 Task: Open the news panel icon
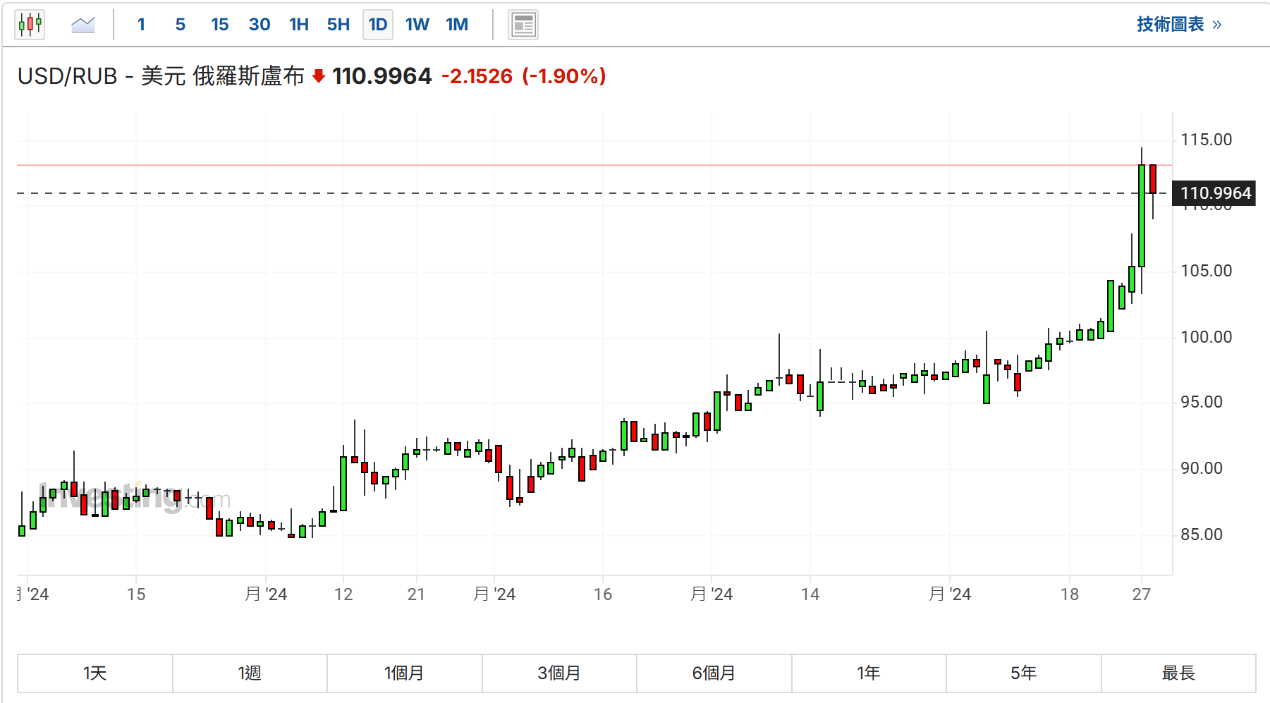(x=524, y=24)
